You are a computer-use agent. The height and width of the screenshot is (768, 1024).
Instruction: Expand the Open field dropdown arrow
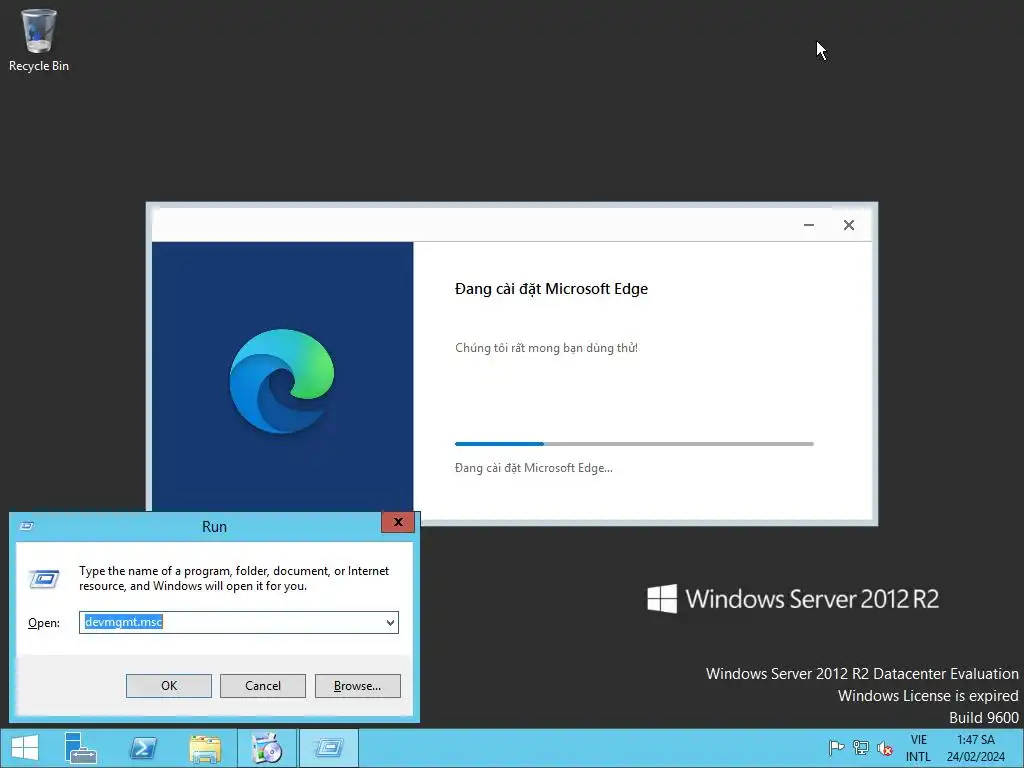pos(390,622)
